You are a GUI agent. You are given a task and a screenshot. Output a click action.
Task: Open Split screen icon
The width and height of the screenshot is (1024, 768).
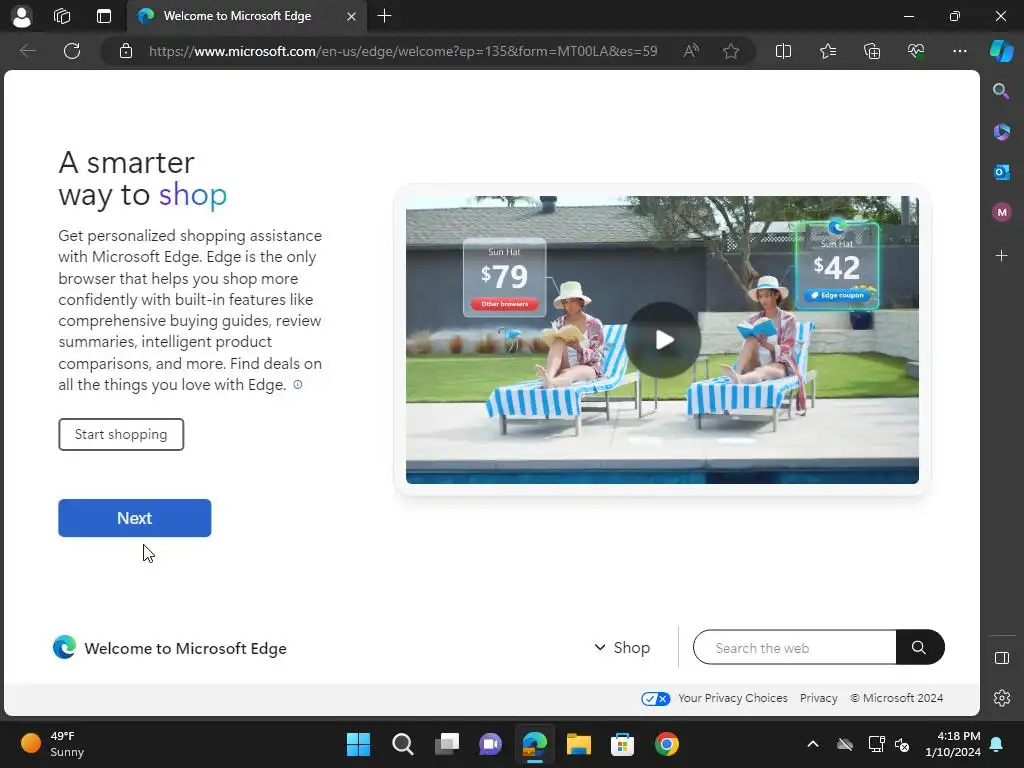pos(783,51)
